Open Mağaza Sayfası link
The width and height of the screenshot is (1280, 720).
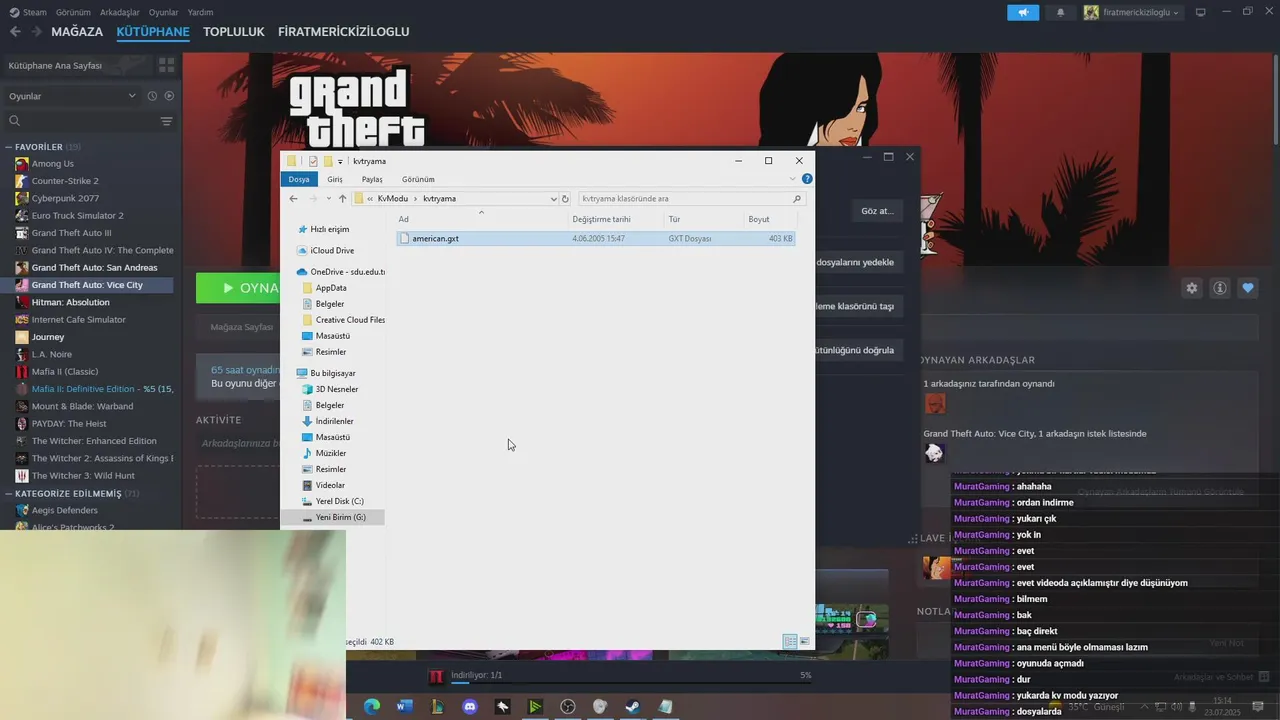[241, 327]
